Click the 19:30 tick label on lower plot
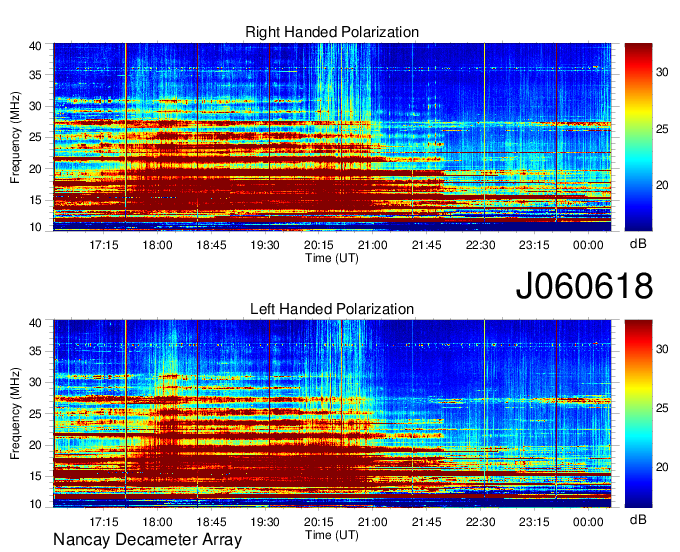 point(265,522)
